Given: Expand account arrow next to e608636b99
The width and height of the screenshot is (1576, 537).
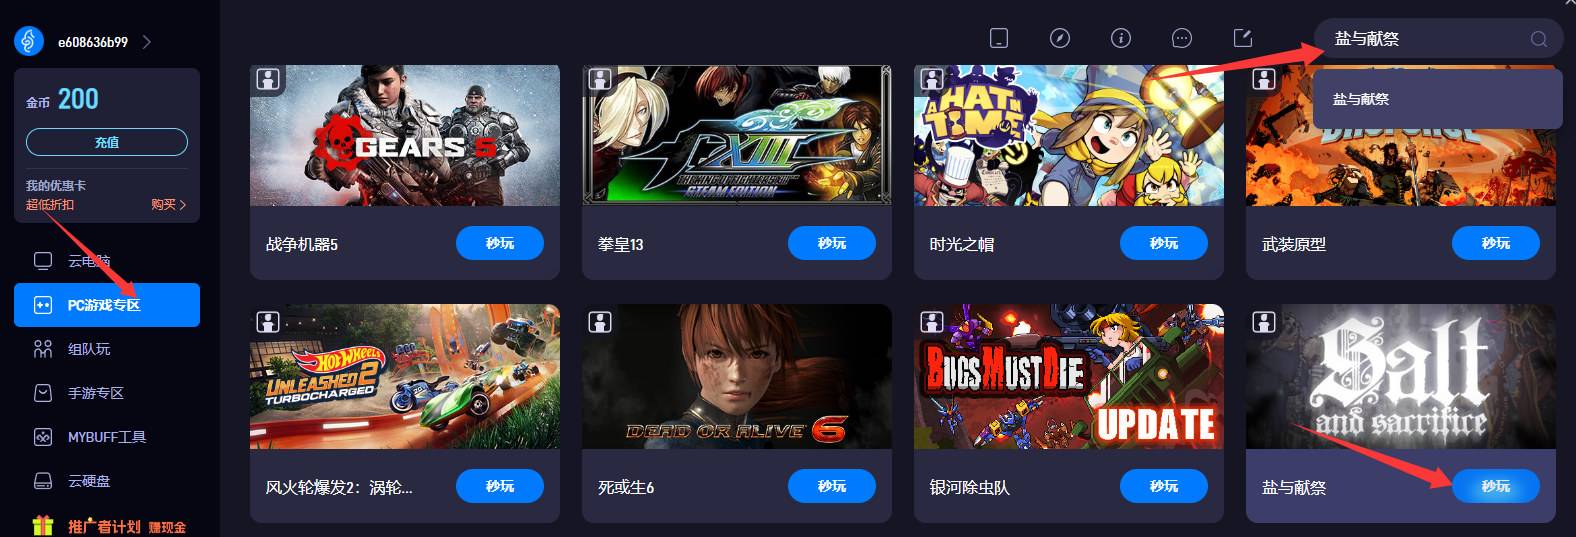Looking at the screenshot, I should (x=147, y=42).
